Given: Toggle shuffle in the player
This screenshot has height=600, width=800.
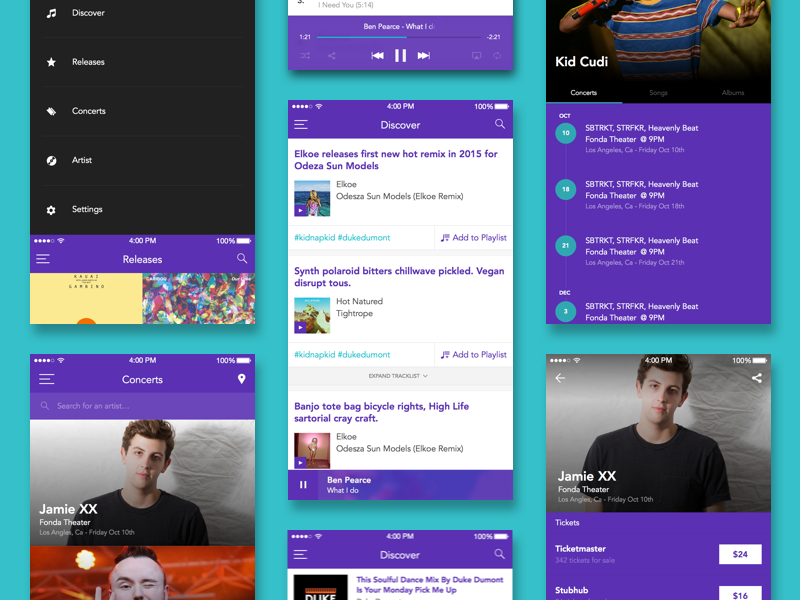Looking at the screenshot, I should pyautogui.click(x=305, y=56).
